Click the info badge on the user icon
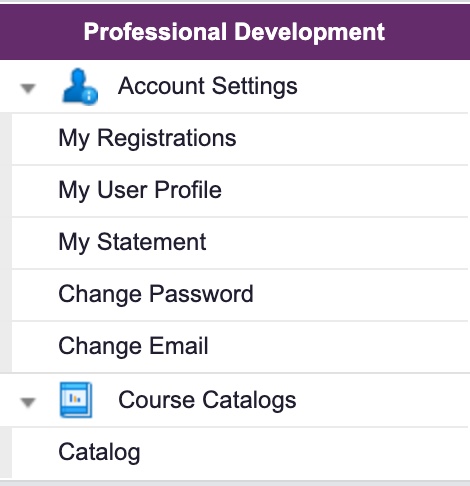470x486 pixels. 89,96
